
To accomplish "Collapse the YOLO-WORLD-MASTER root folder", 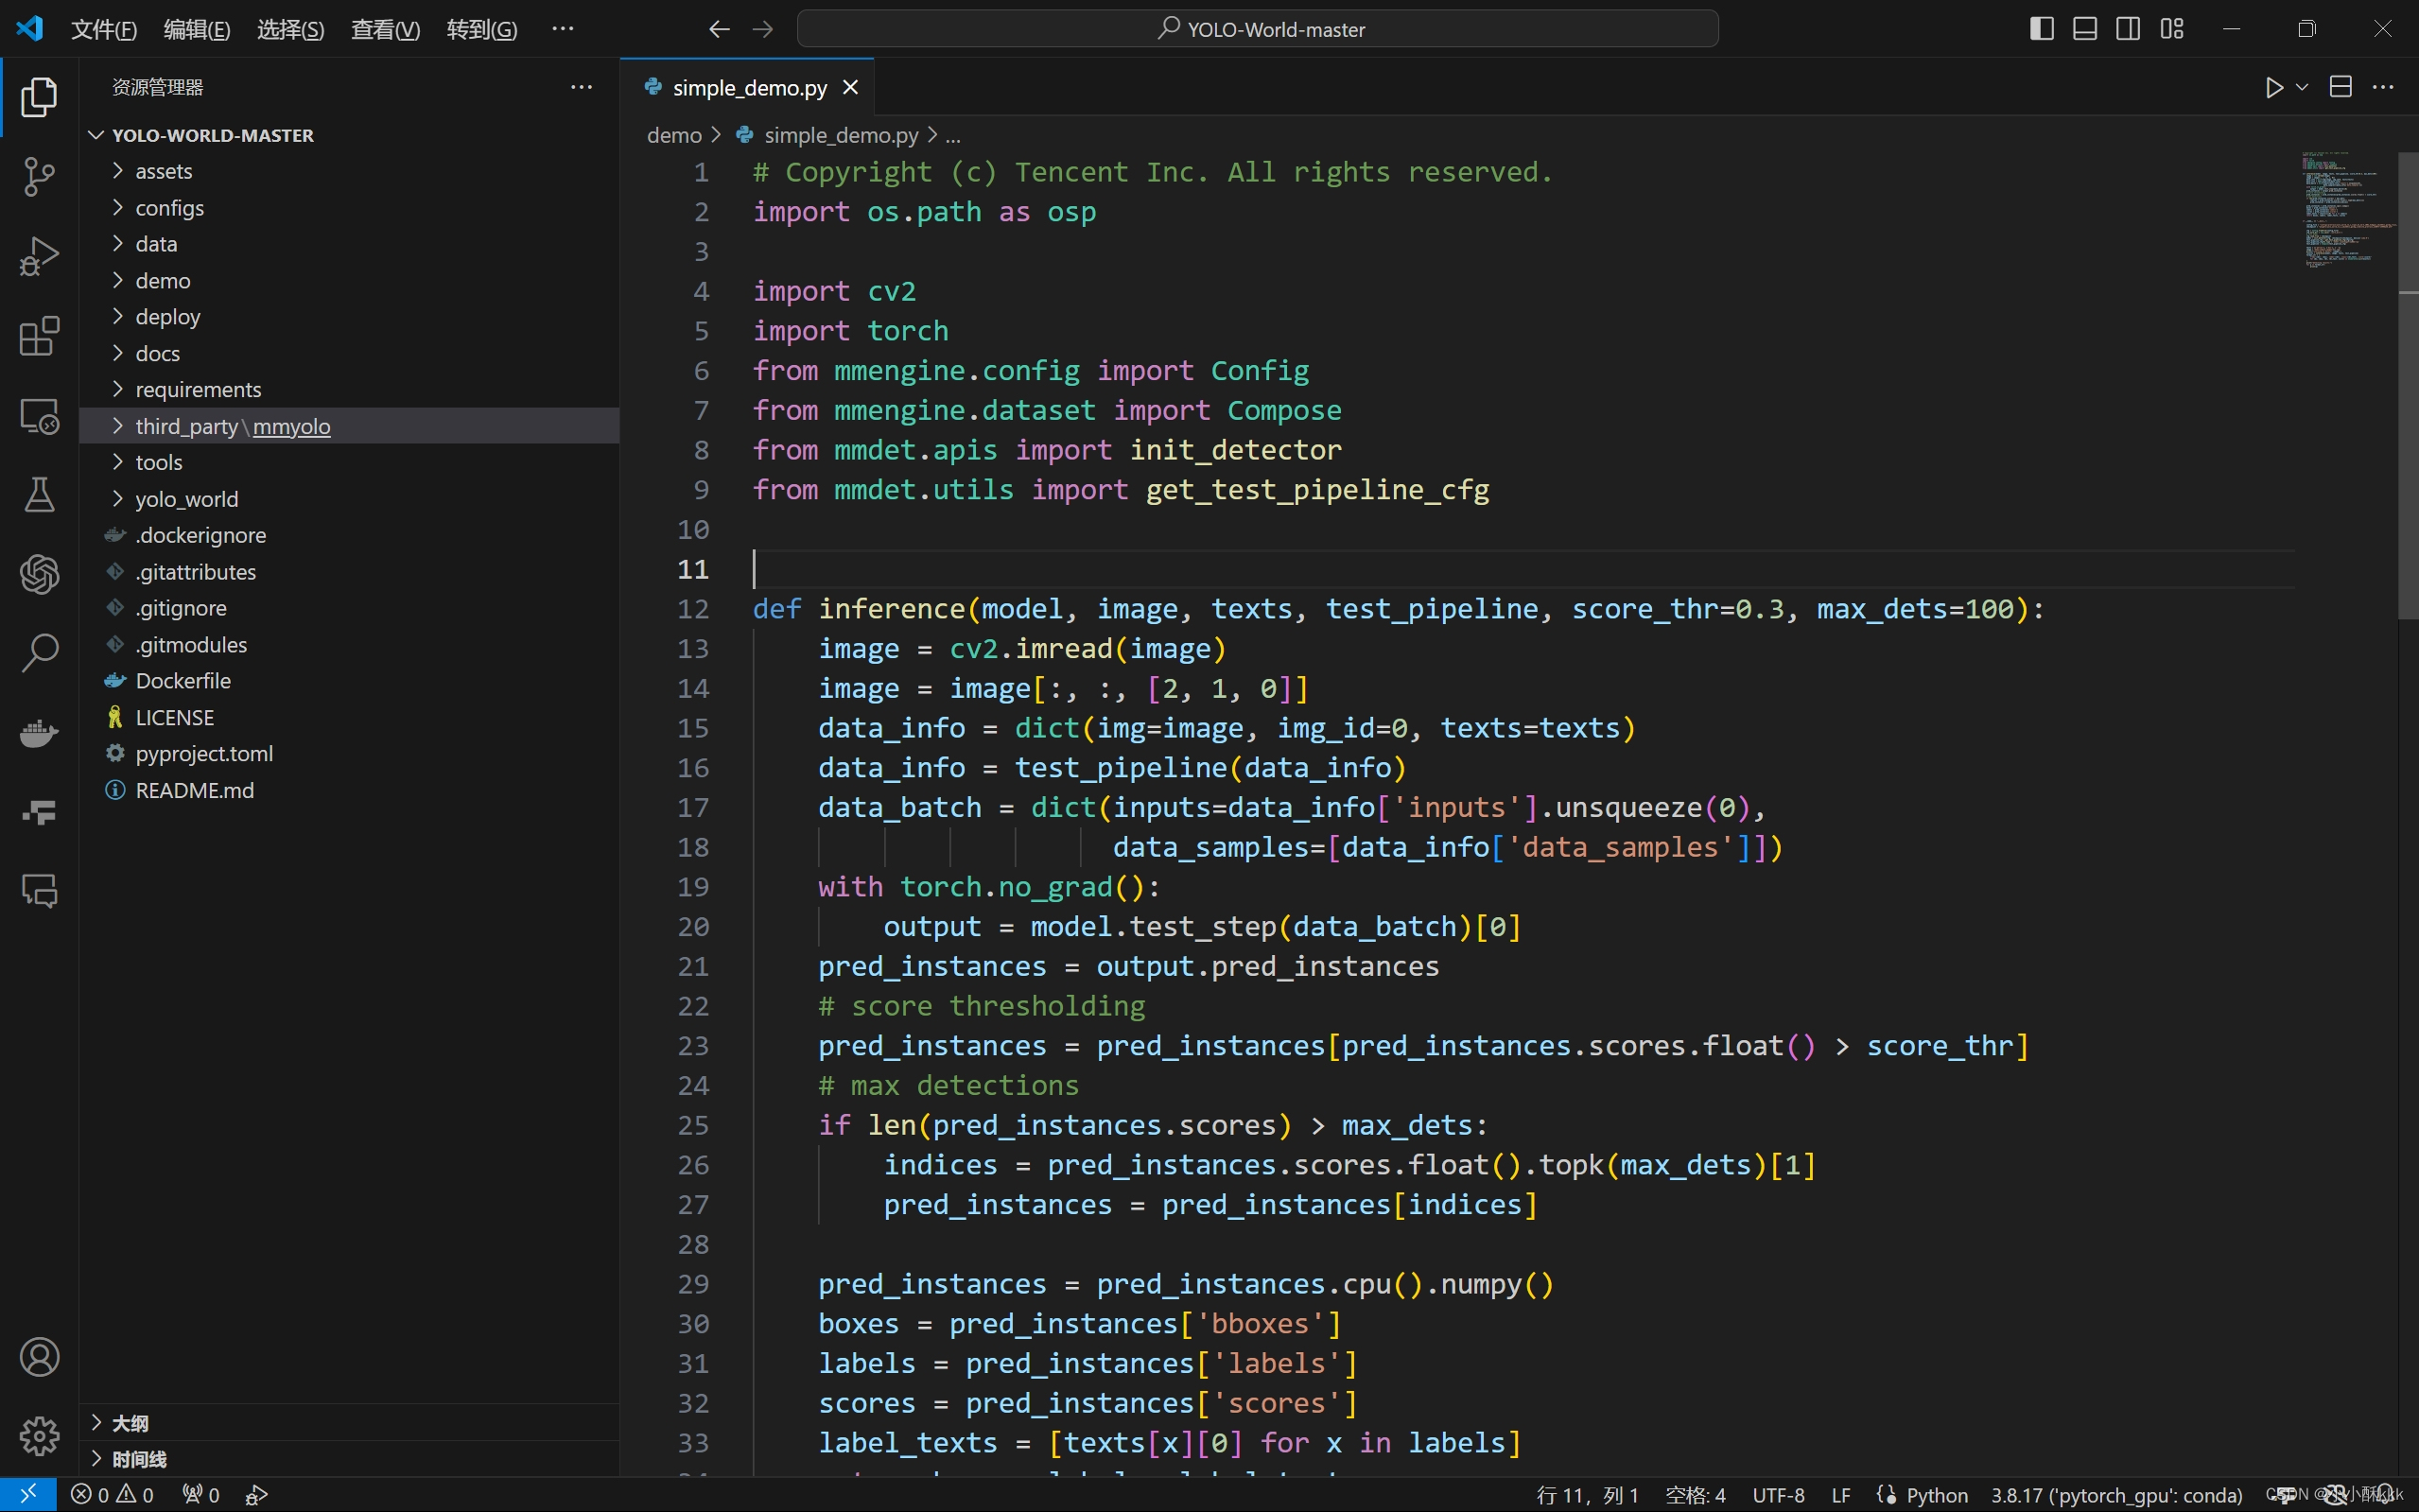I will [349, 135].
